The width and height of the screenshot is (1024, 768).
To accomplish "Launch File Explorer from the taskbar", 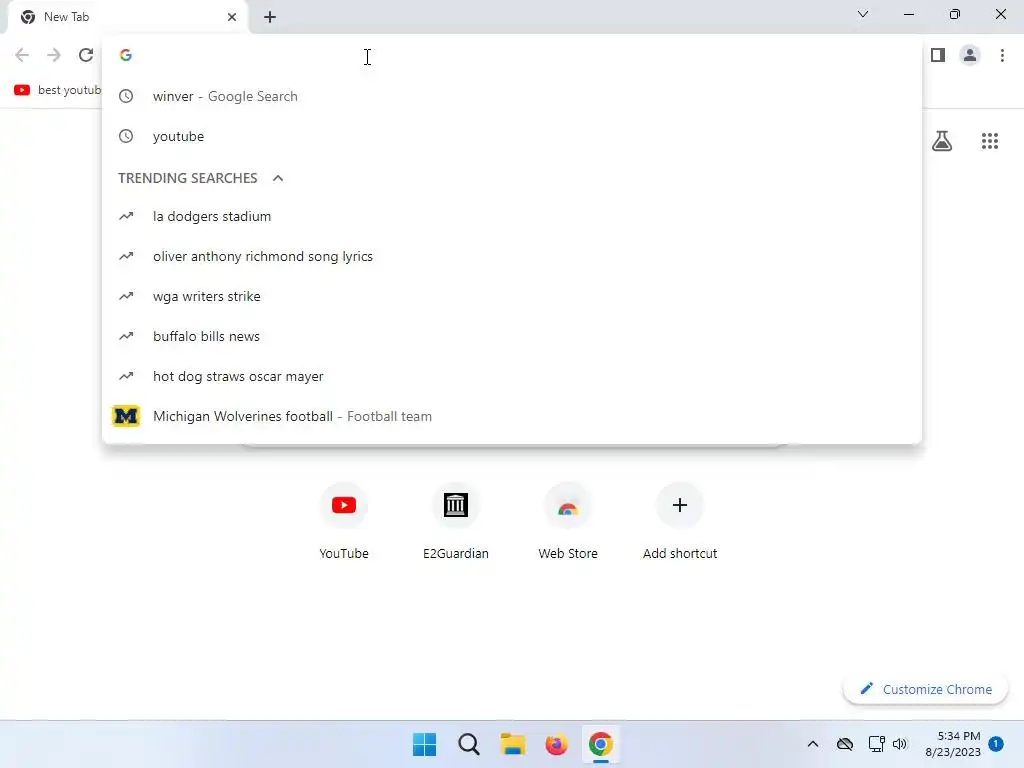I will coord(513,744).
